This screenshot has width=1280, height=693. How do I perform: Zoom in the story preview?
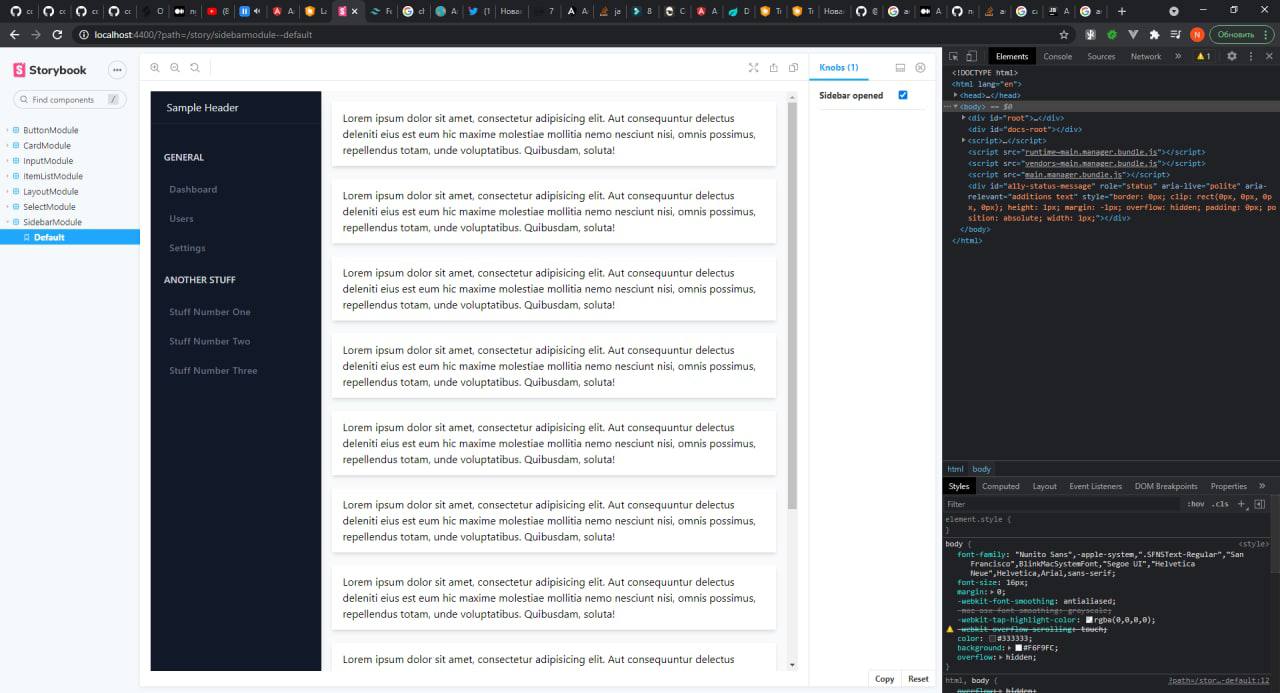click(155, 68)
